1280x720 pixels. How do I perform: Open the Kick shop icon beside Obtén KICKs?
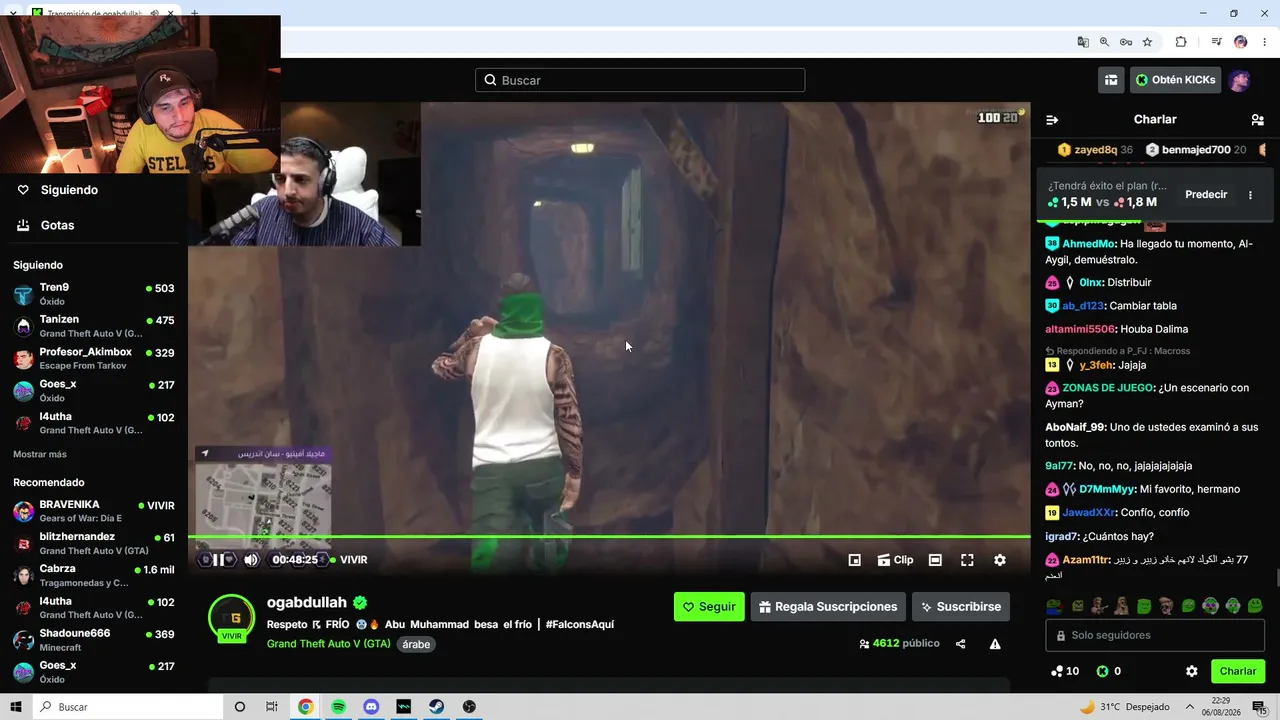coord(1111,80)
